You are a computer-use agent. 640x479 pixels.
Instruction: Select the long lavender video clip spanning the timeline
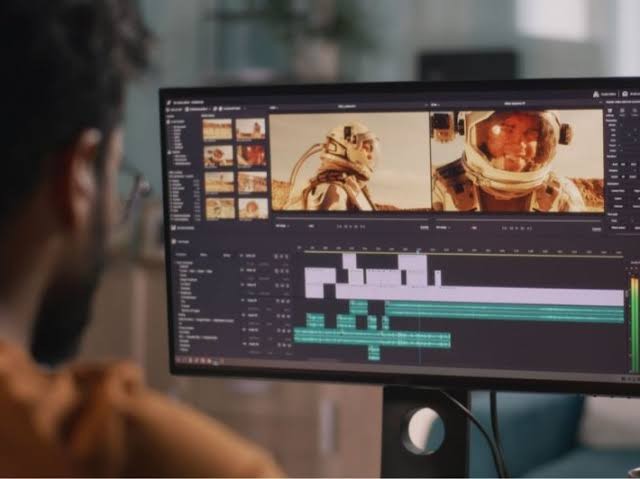tap(480, 295)
